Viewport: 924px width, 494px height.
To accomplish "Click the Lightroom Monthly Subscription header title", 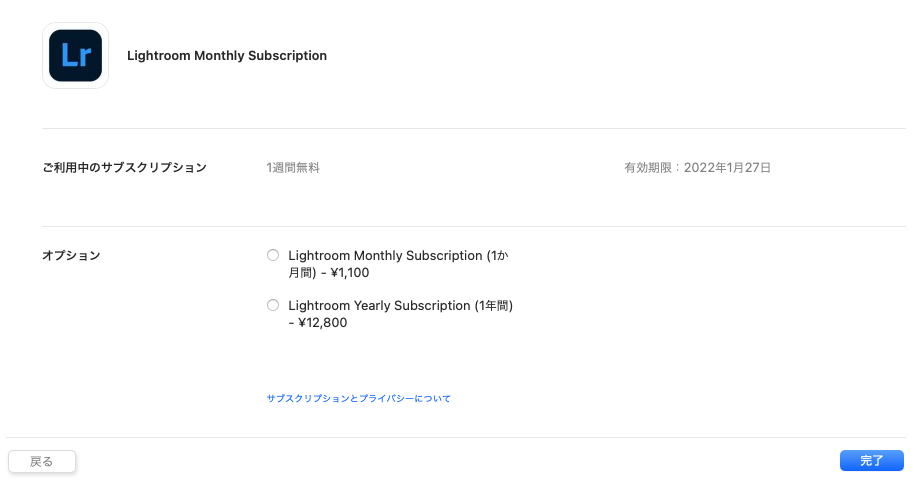I will click(227, 56).
